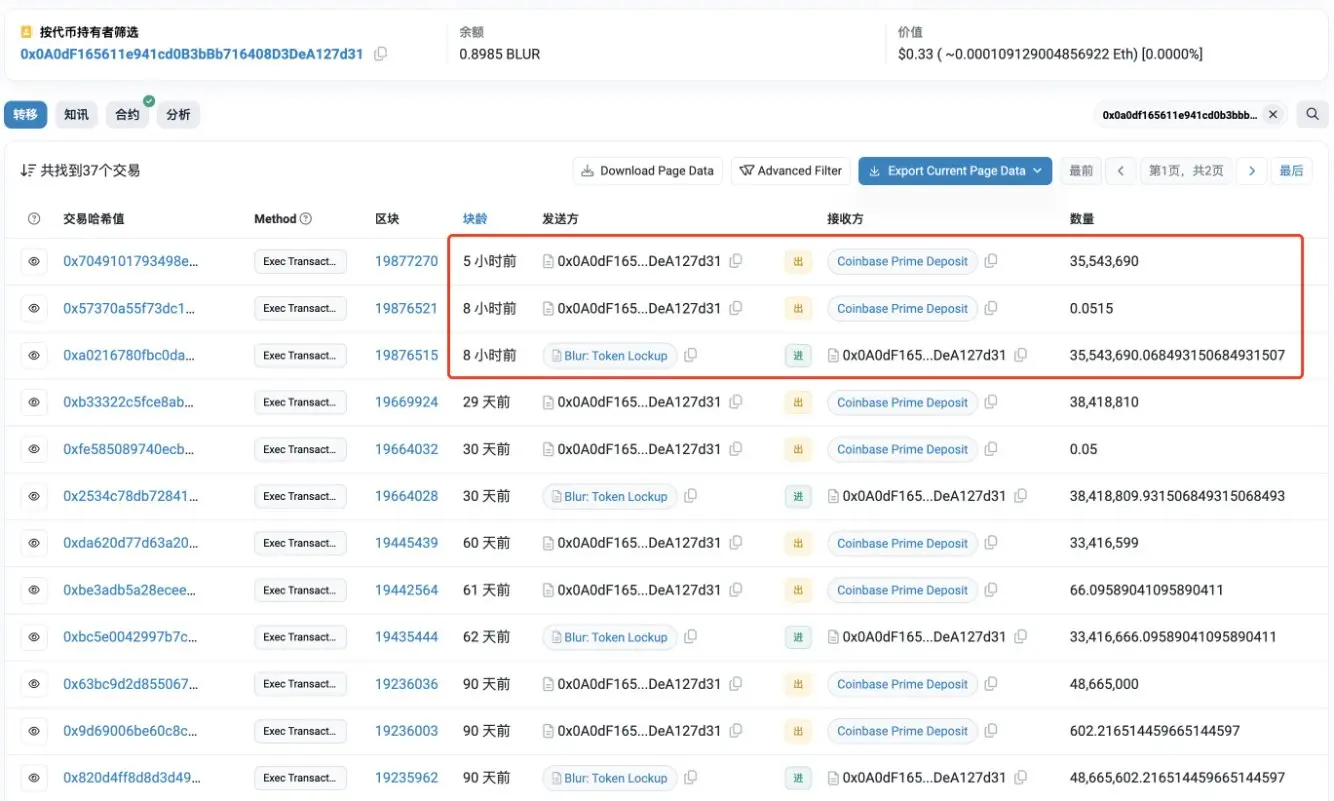Switch to the 分析 tab

pos(178,114)
